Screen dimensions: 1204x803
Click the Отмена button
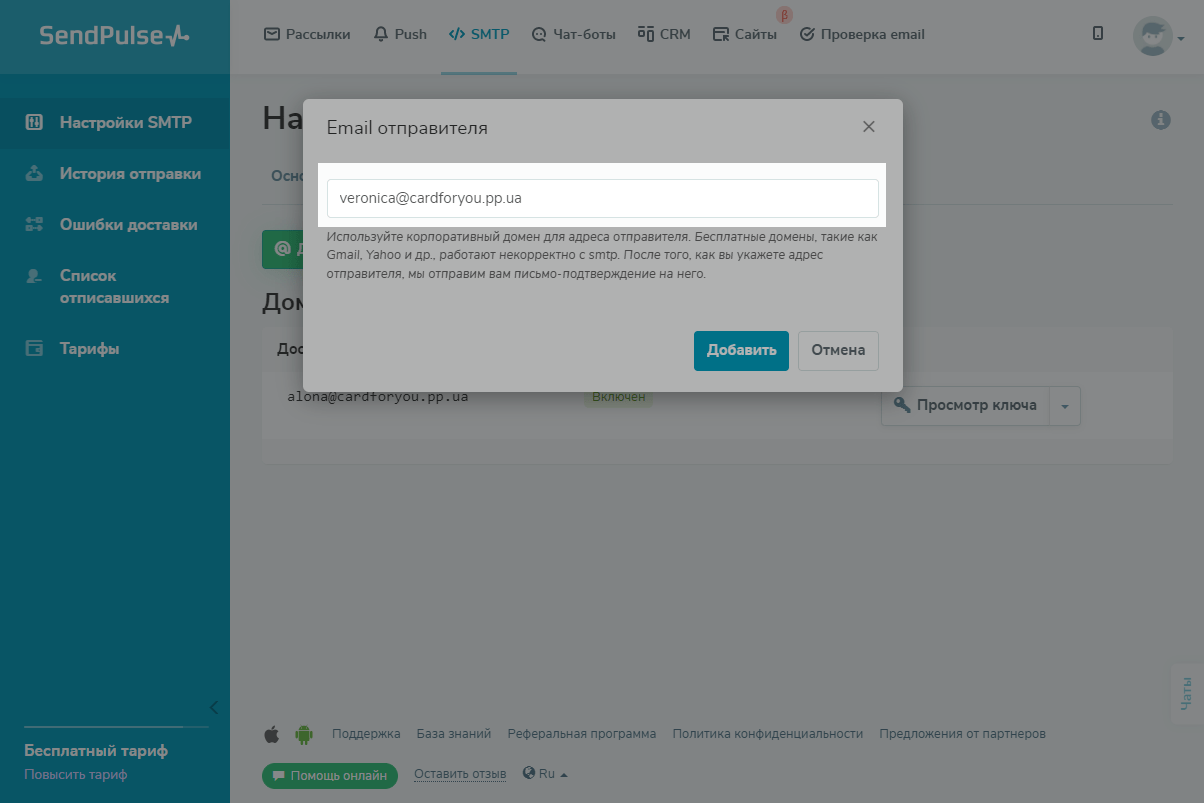(838, 351)
